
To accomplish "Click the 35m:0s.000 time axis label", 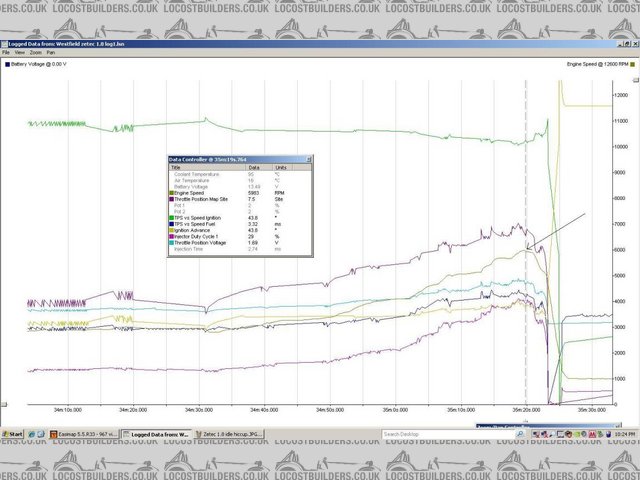I will coord(396,410).
